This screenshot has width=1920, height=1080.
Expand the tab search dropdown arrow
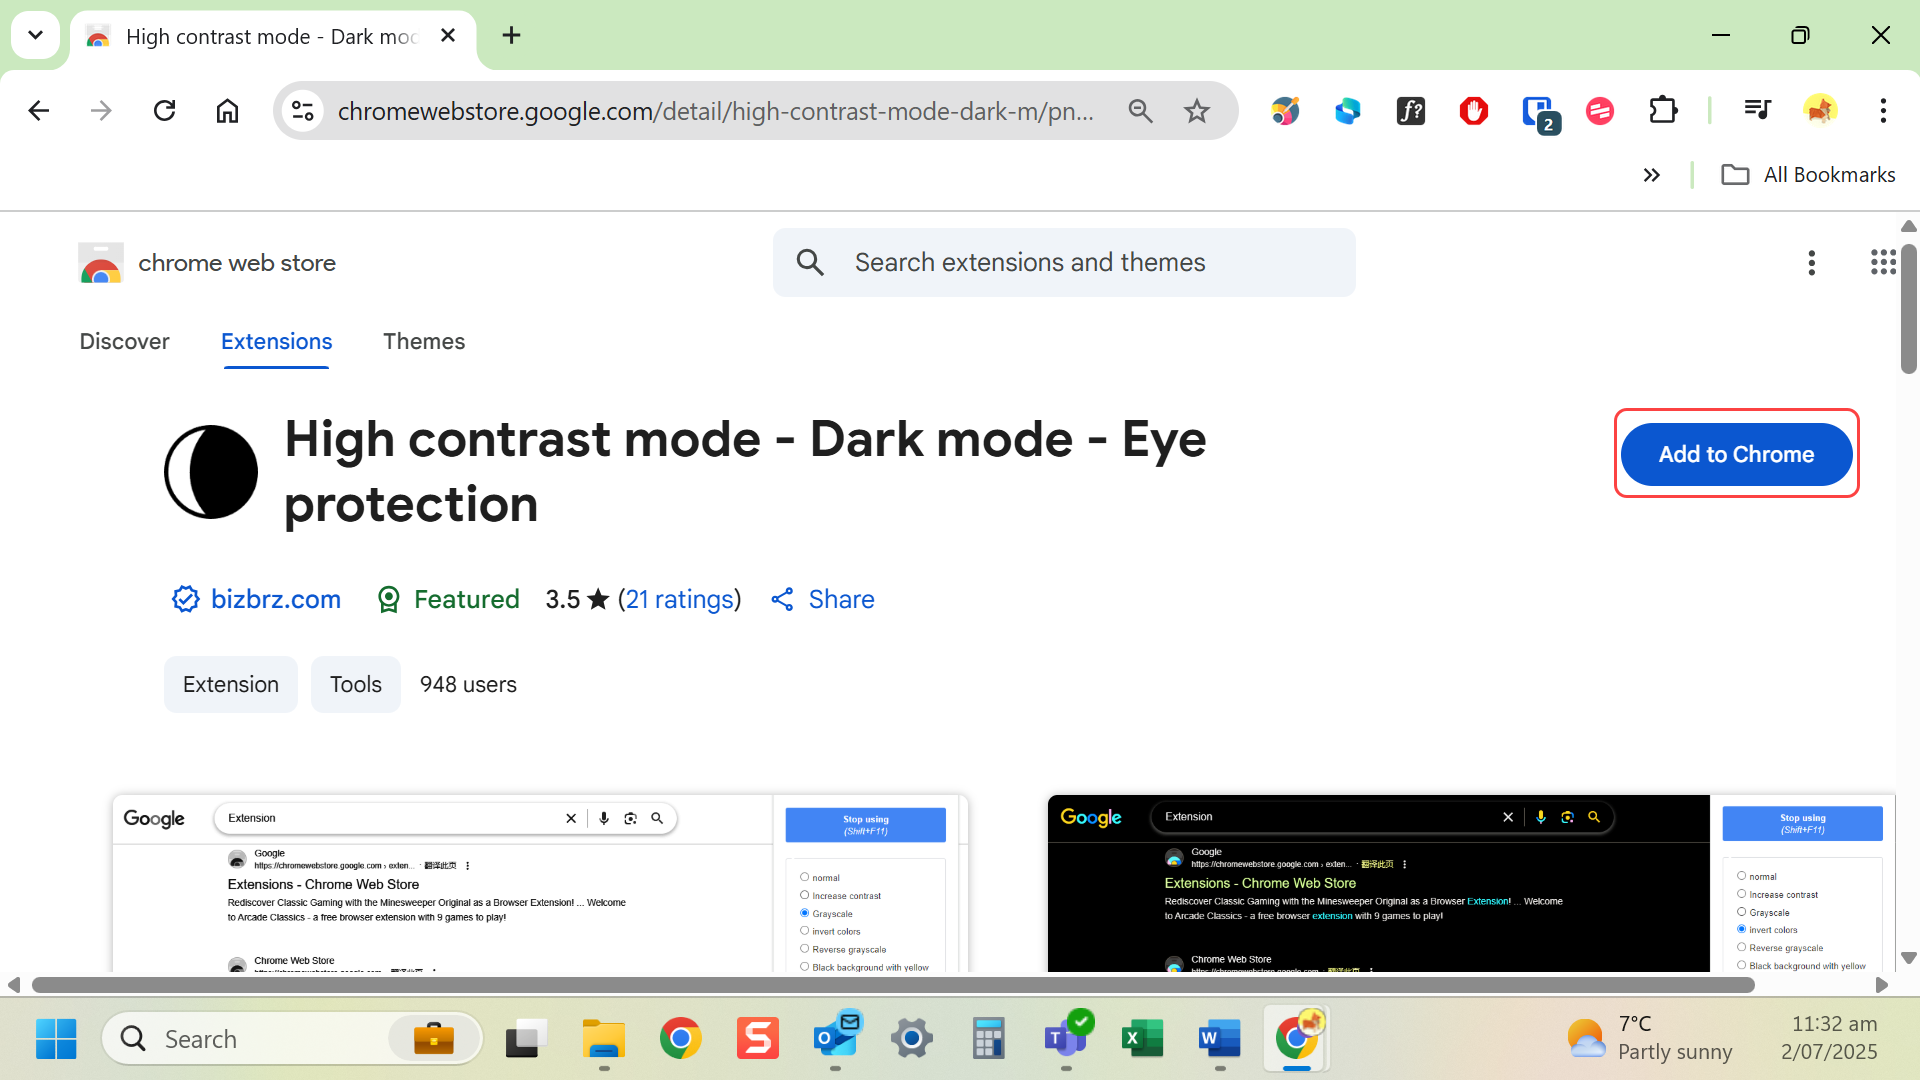tap(35, 36)
